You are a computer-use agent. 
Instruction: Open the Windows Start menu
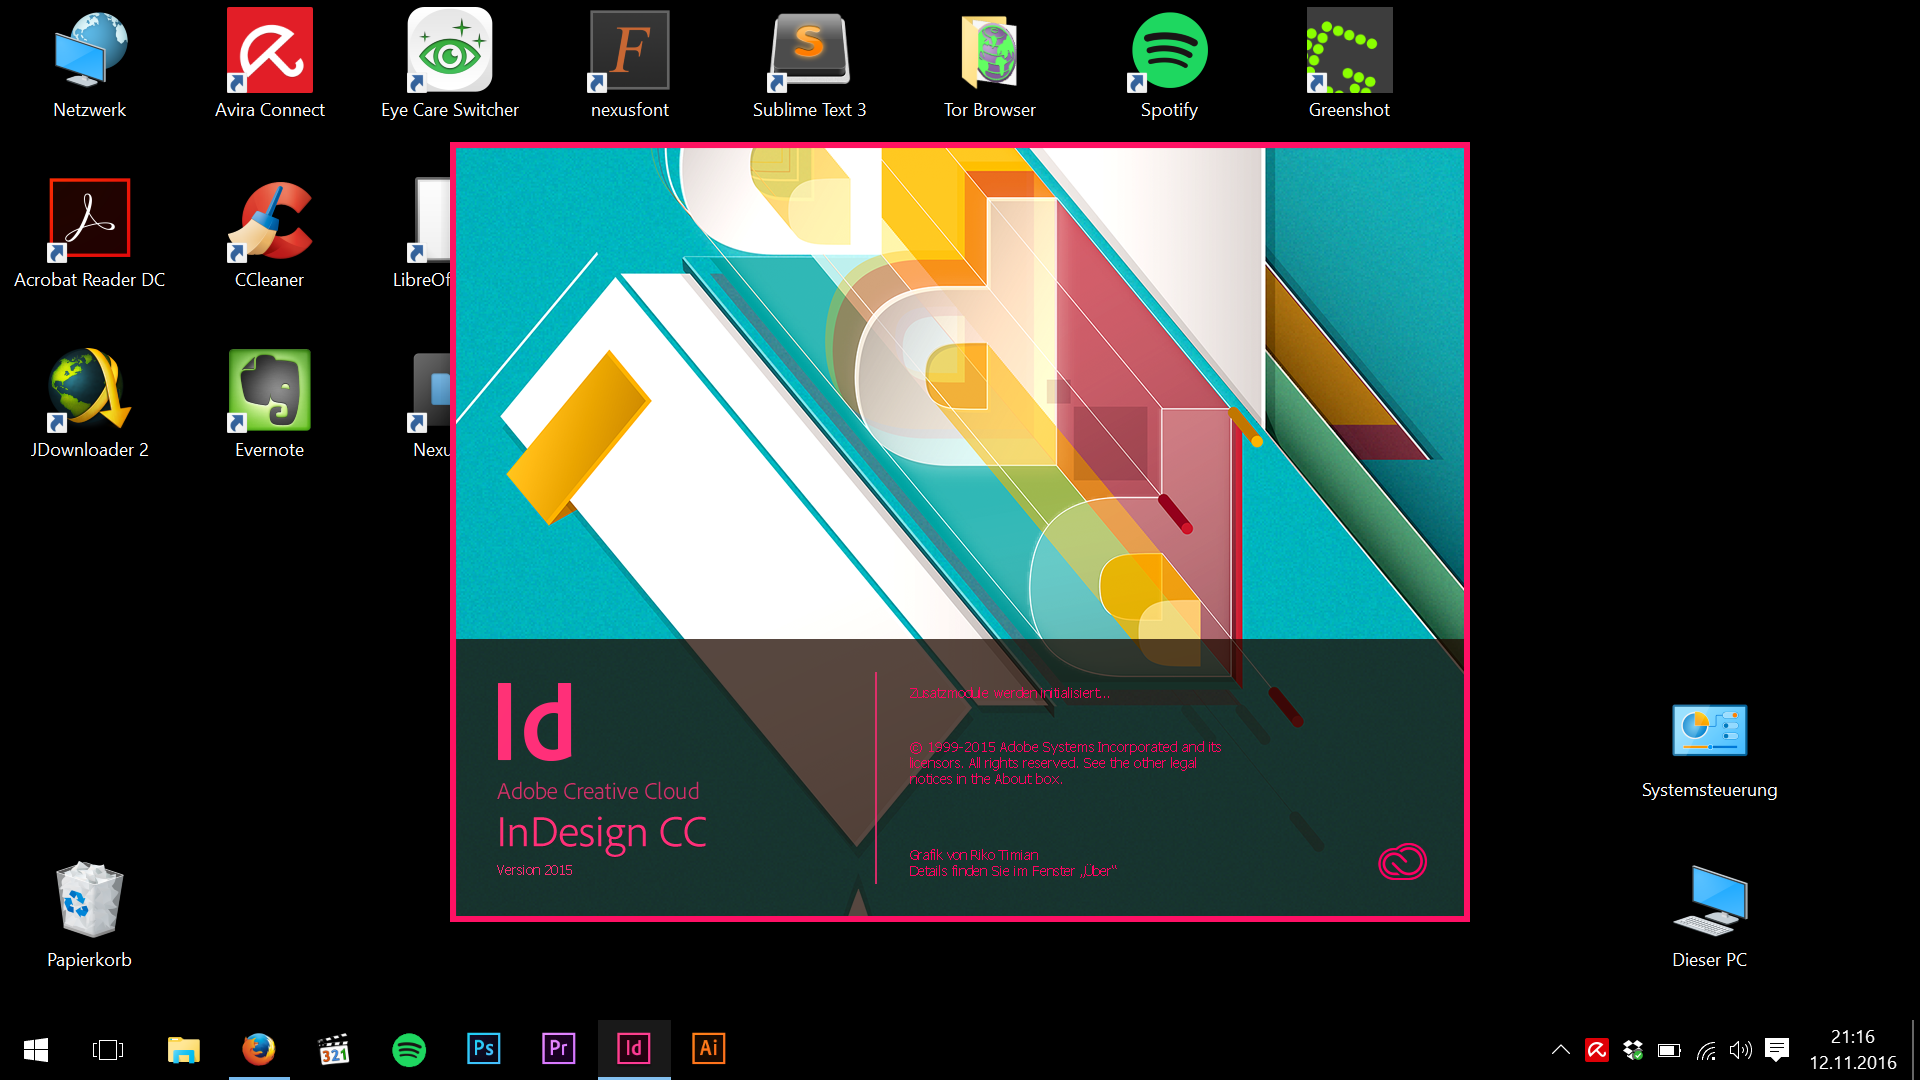[x=36, y=1050]
